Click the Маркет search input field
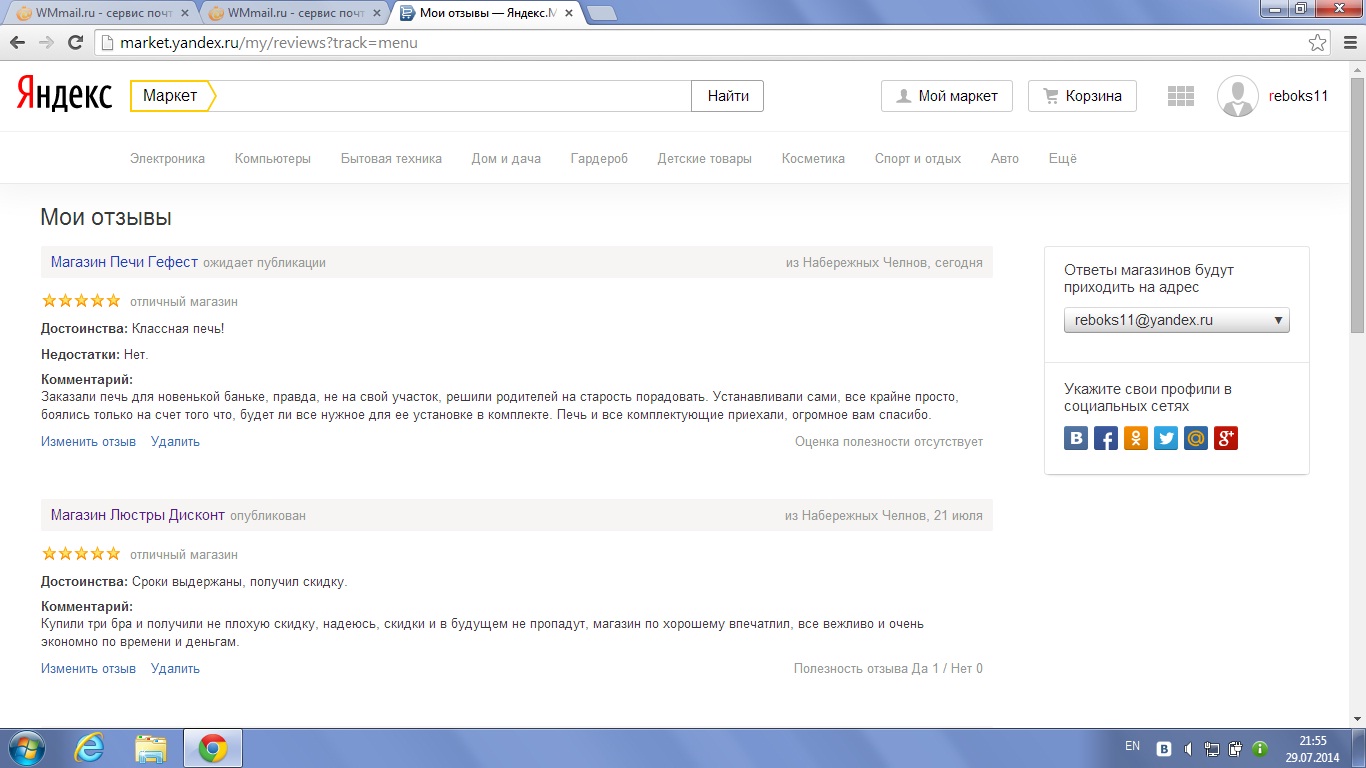This screenshot has height=768, width=1366. (x=452, y=96)
